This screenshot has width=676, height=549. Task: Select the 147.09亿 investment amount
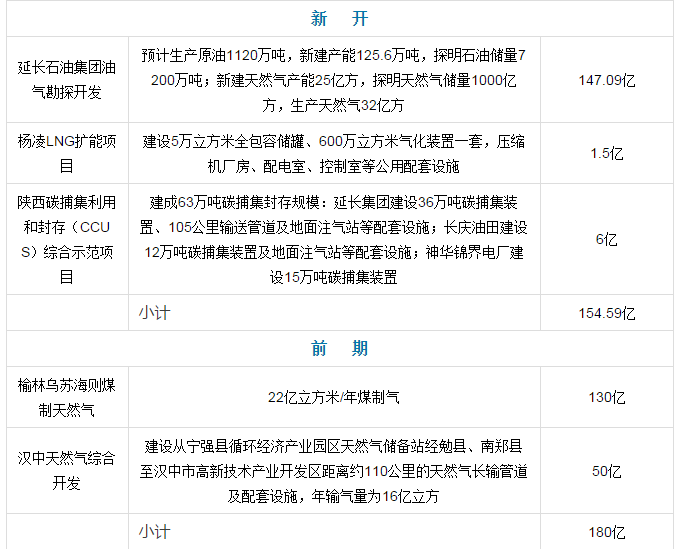coord(606,80)
